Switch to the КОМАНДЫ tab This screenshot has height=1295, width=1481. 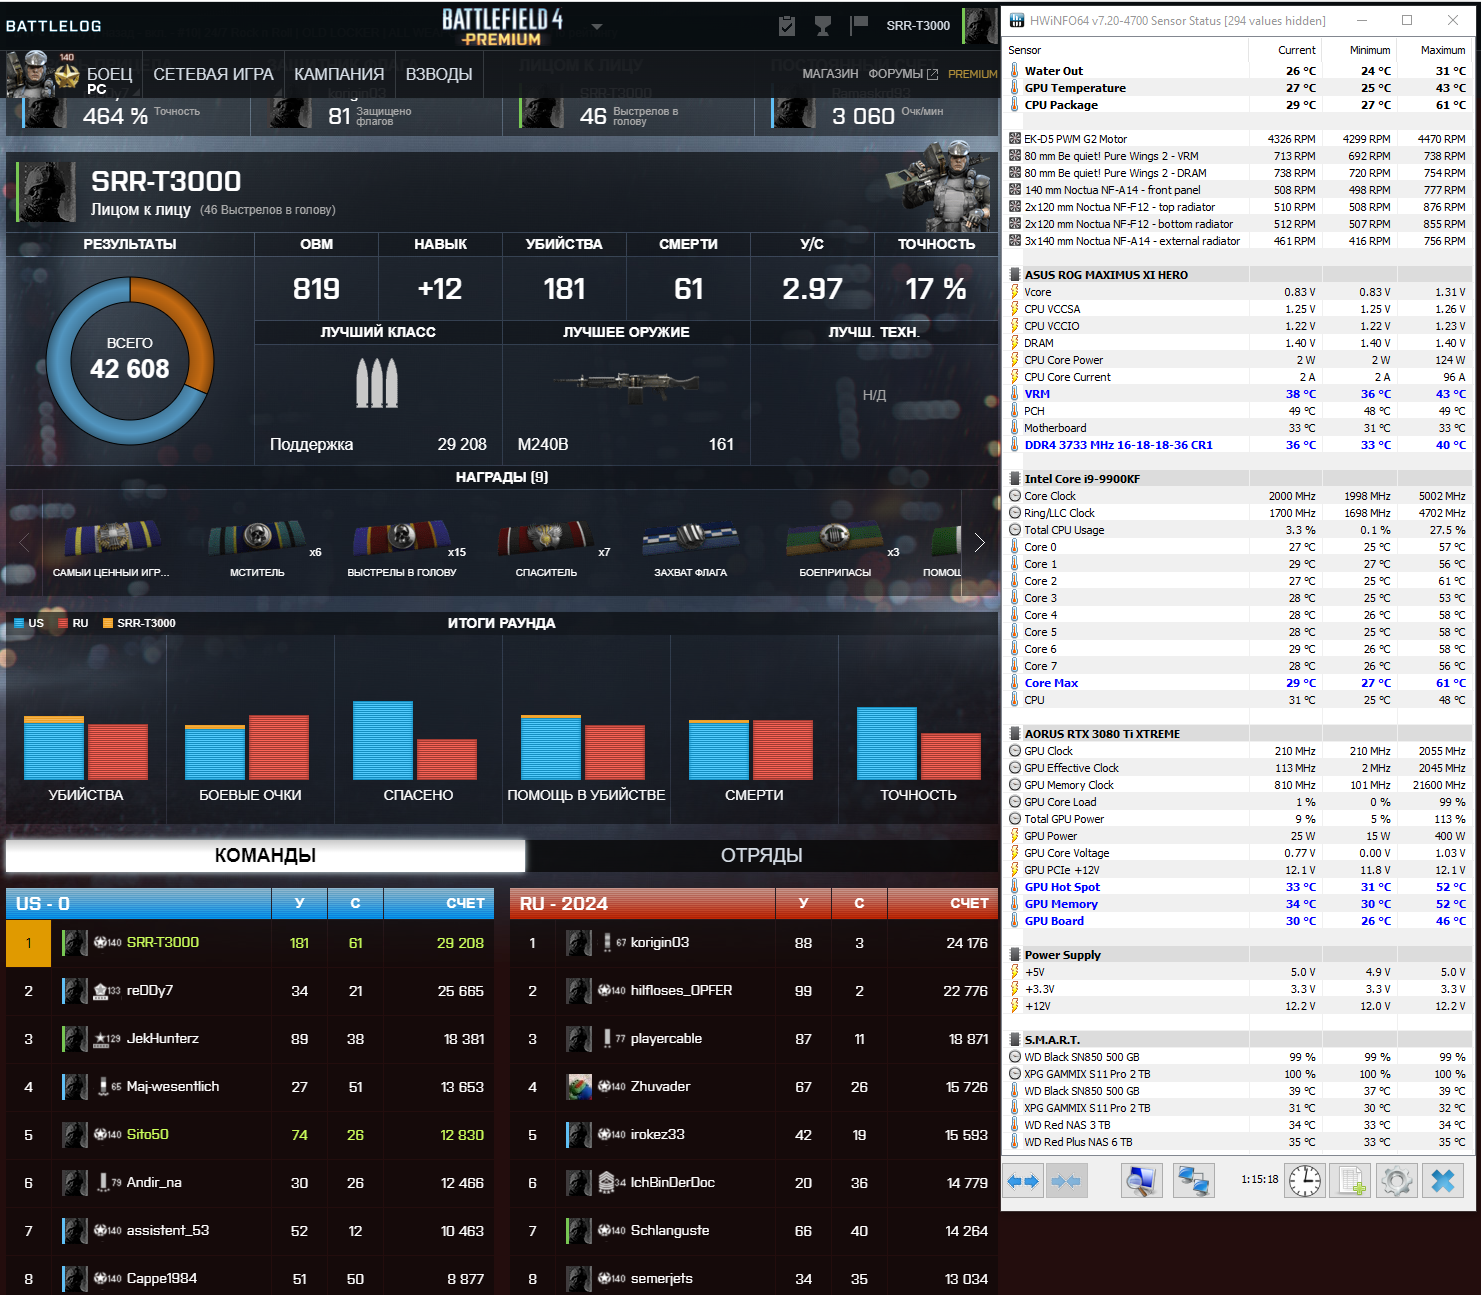[x=265, y=855]
